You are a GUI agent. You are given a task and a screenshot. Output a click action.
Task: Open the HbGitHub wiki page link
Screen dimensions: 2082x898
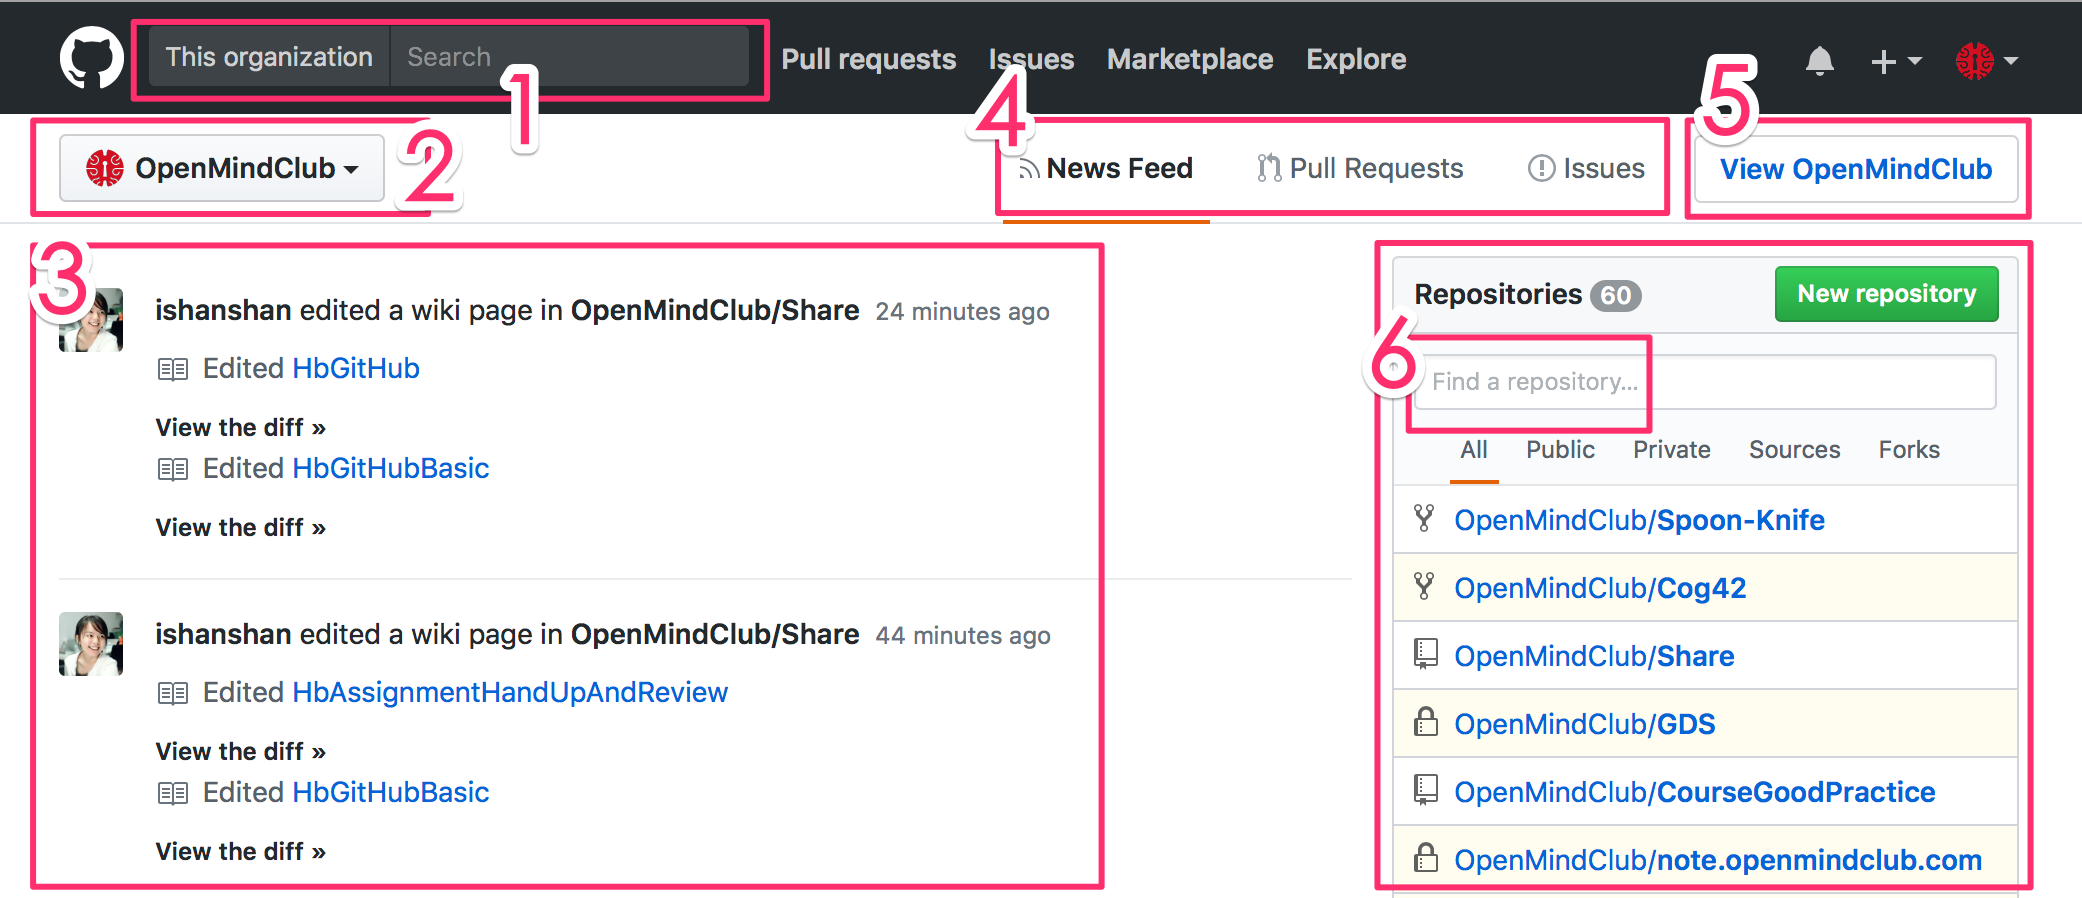pyautogui.click(x=356, y=369)
